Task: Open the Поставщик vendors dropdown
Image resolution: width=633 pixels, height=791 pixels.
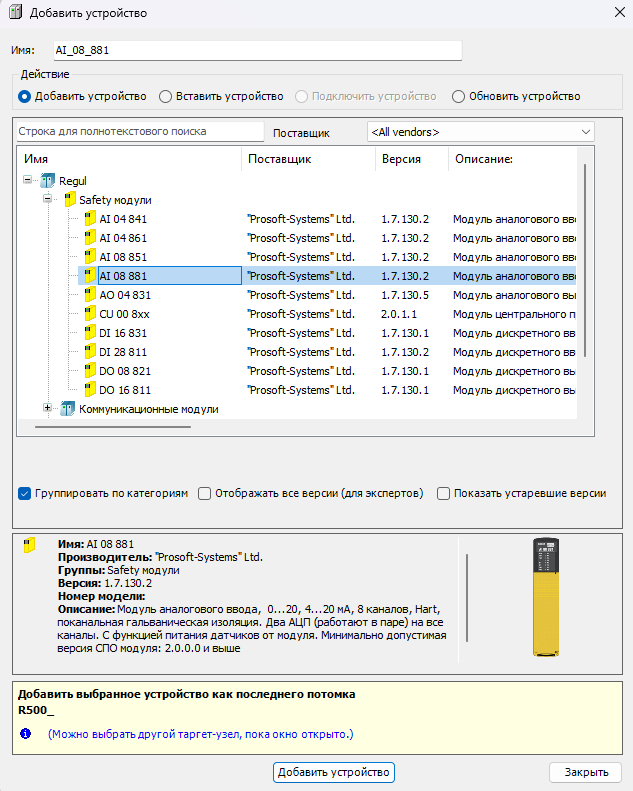Action: (479, 132)
